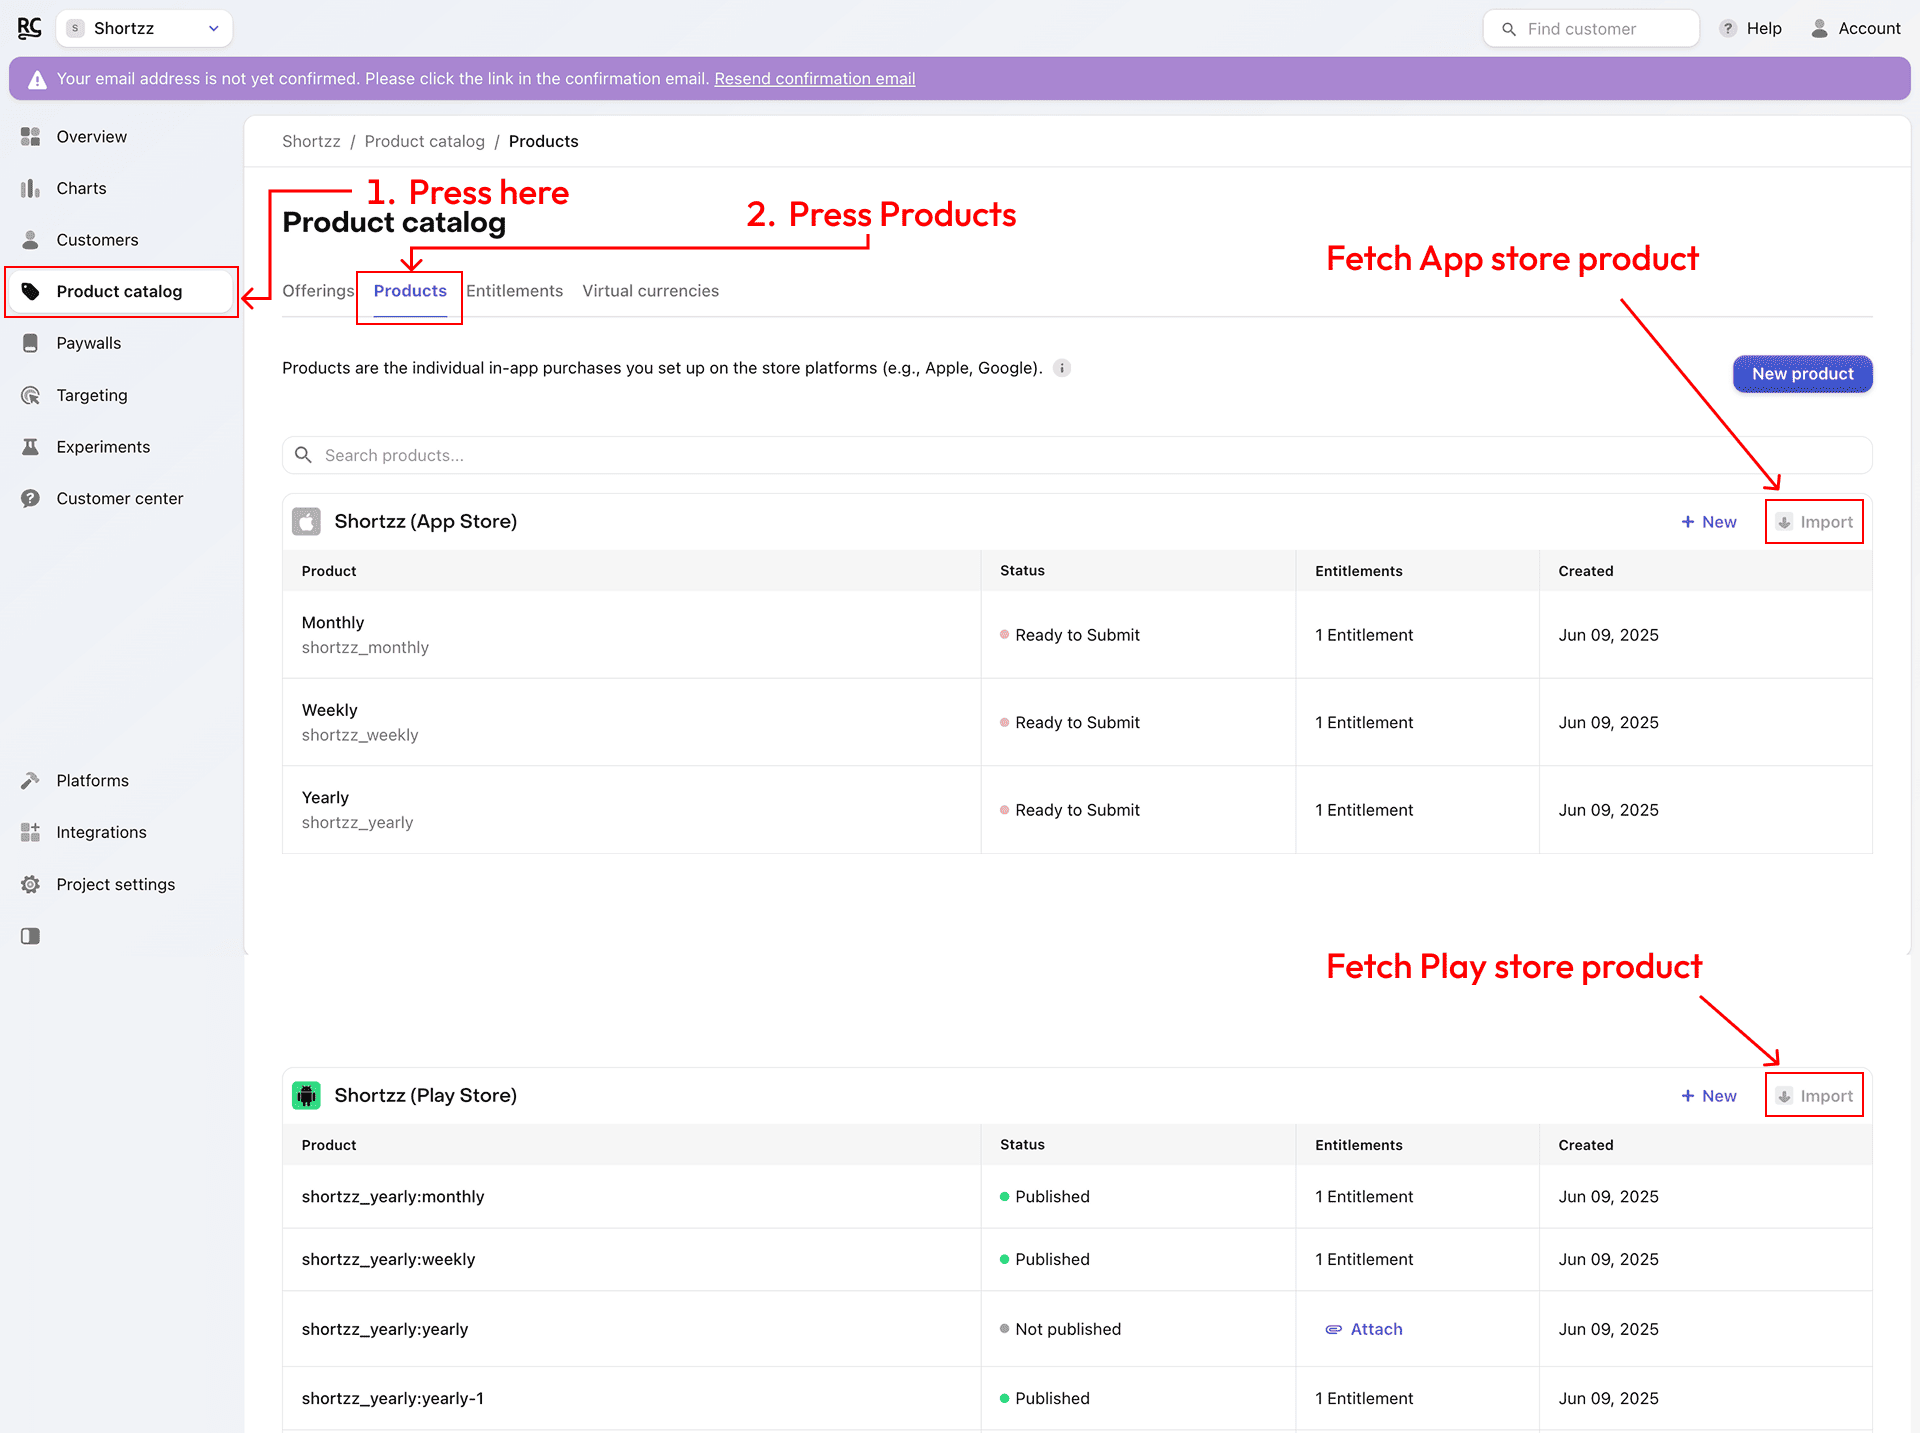Screen dimensions: 1920x1433
Task: Click the Charts bar icon
Action: pyautogui.click(x=30, y=188)
